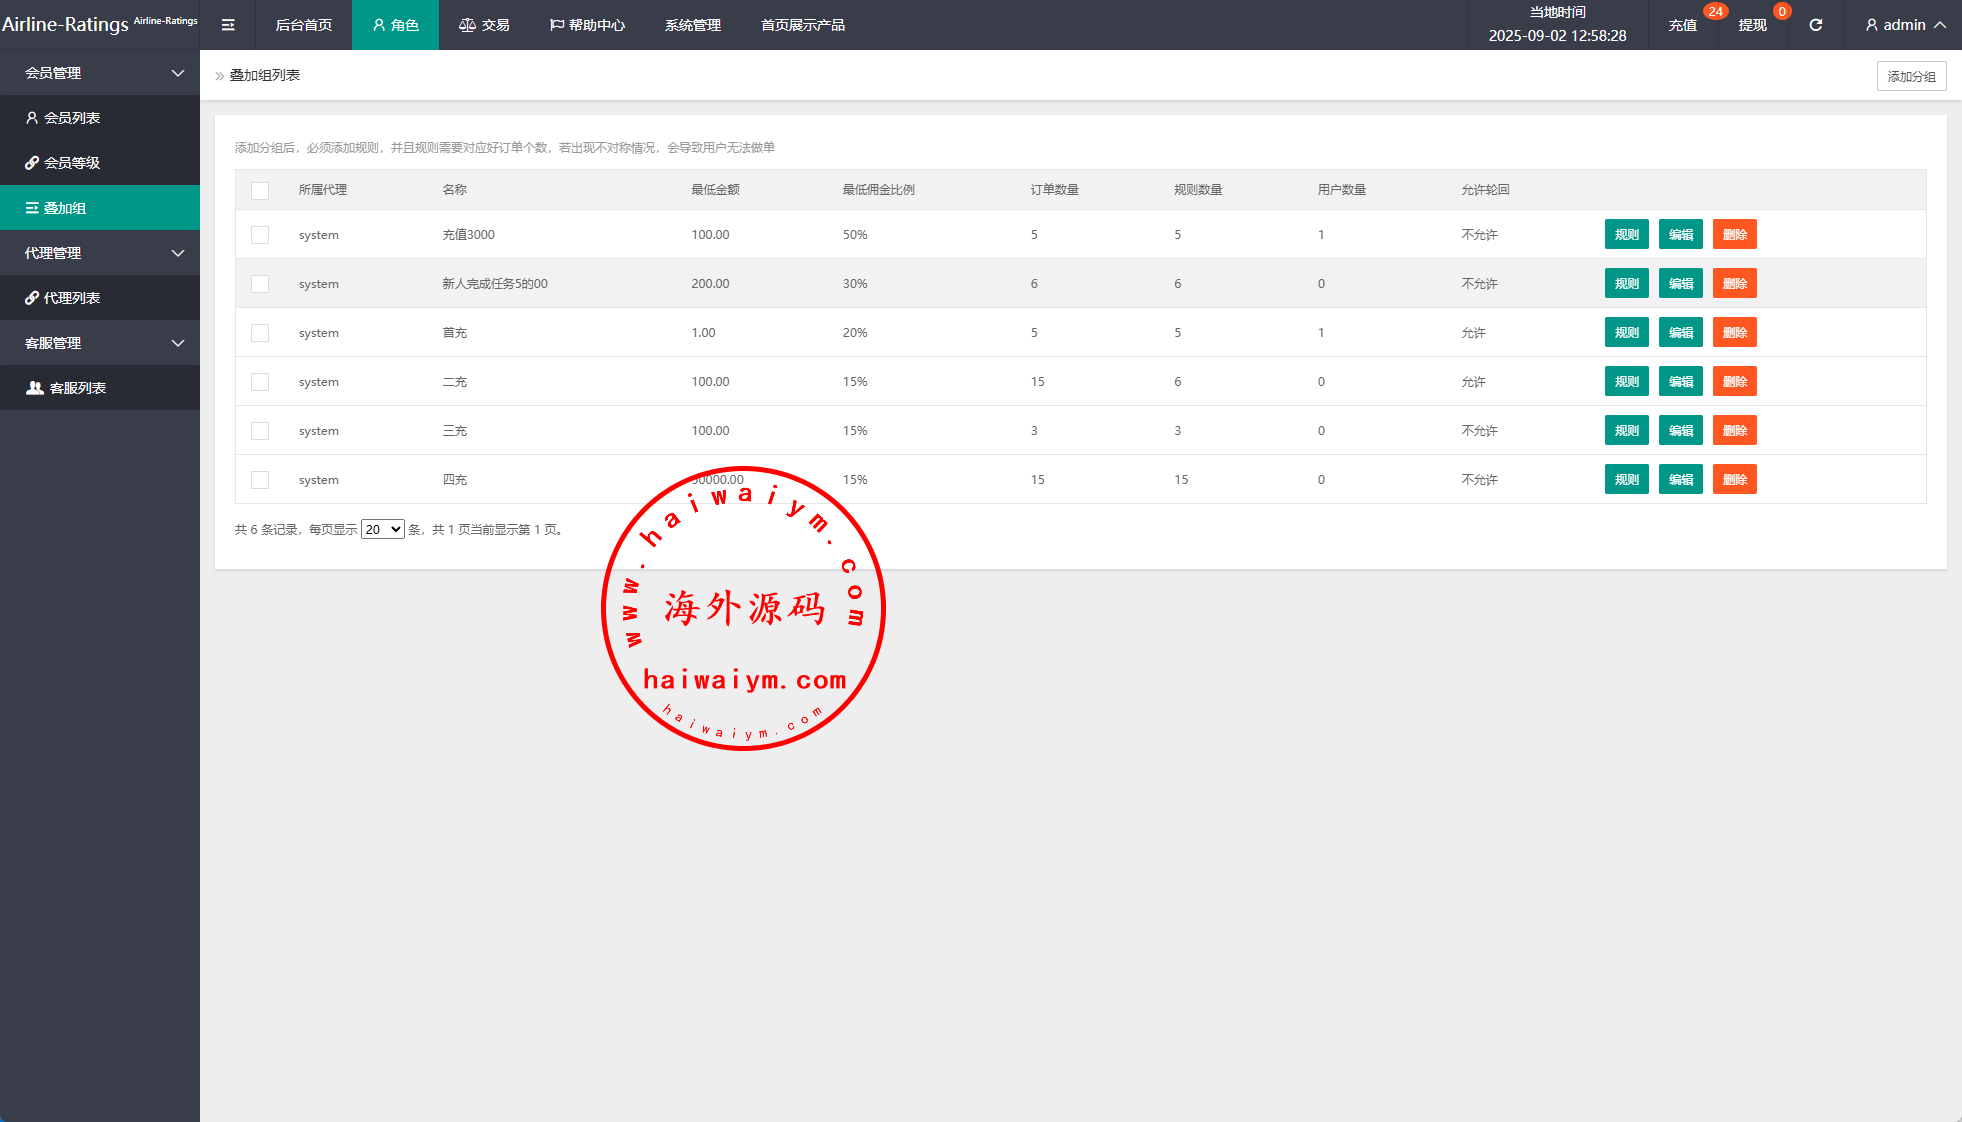
Task: Toggle the select-all header checkbox
Action: (x=260, y=190)
